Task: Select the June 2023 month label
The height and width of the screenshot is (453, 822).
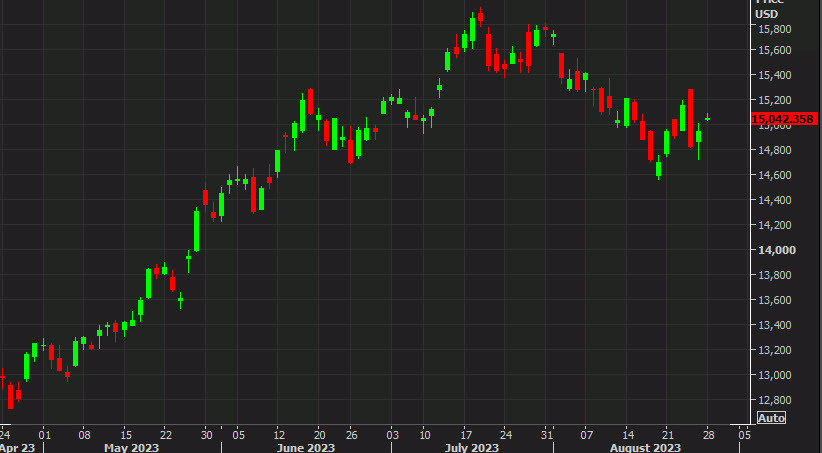Action: tap(306, 447)
